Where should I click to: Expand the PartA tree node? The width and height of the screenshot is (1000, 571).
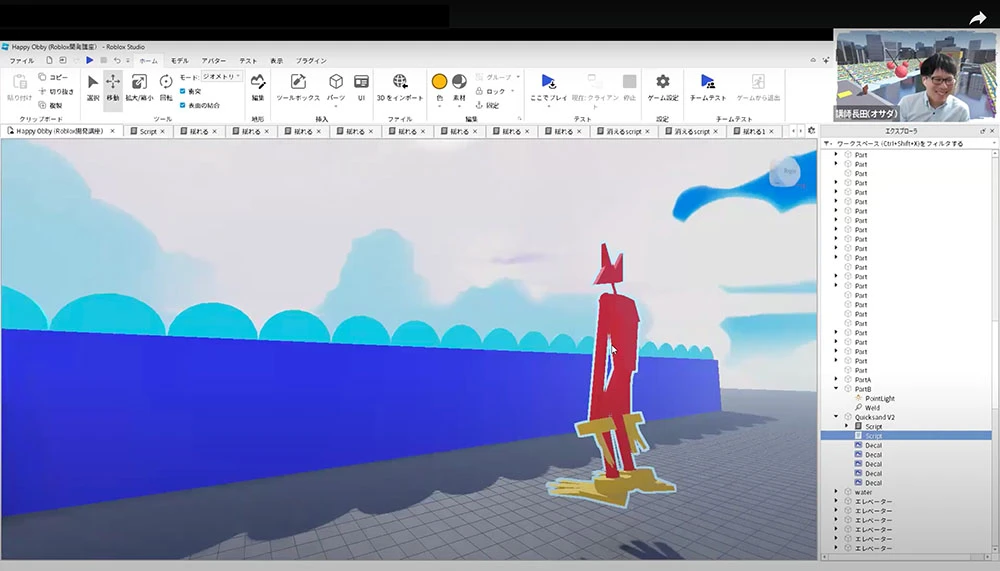tap(836, 379)
